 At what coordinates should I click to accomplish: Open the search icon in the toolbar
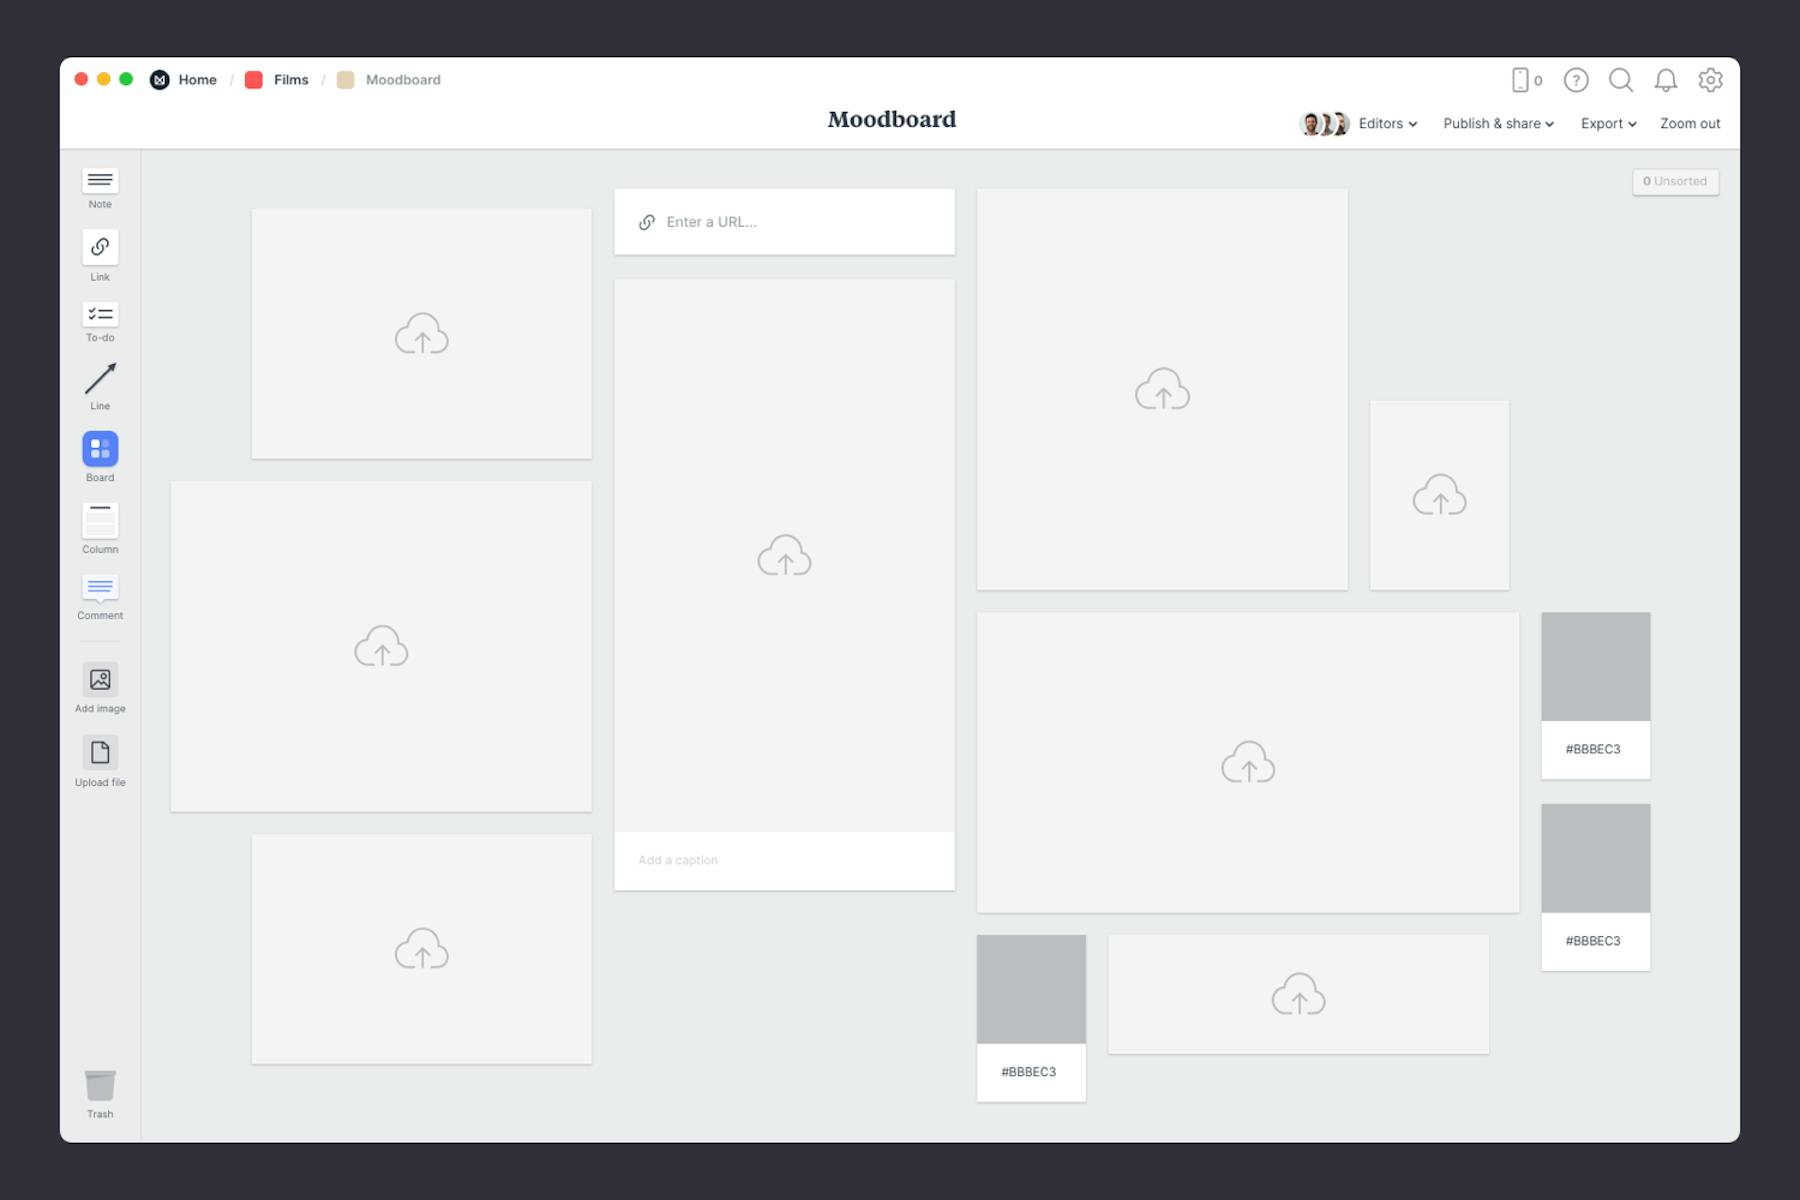[1621, 80]
